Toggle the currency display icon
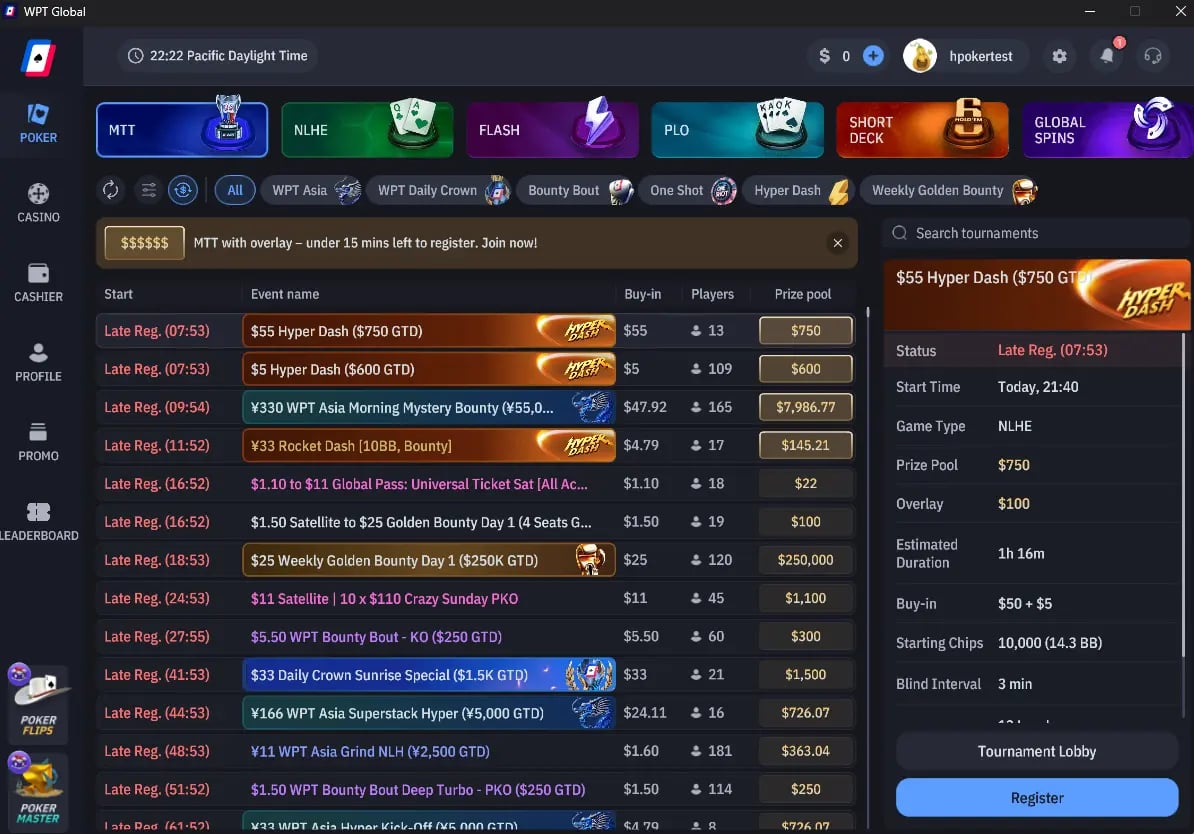This screenshot has width=1194, height=834. pyautogui.click(x=183, y=190)
